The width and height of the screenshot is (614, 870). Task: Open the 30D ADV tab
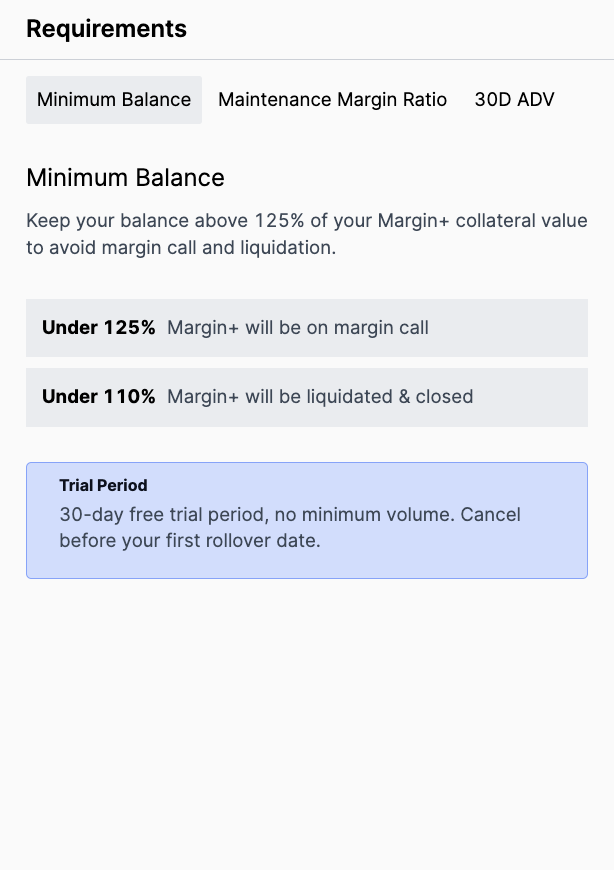click(514, 100)
